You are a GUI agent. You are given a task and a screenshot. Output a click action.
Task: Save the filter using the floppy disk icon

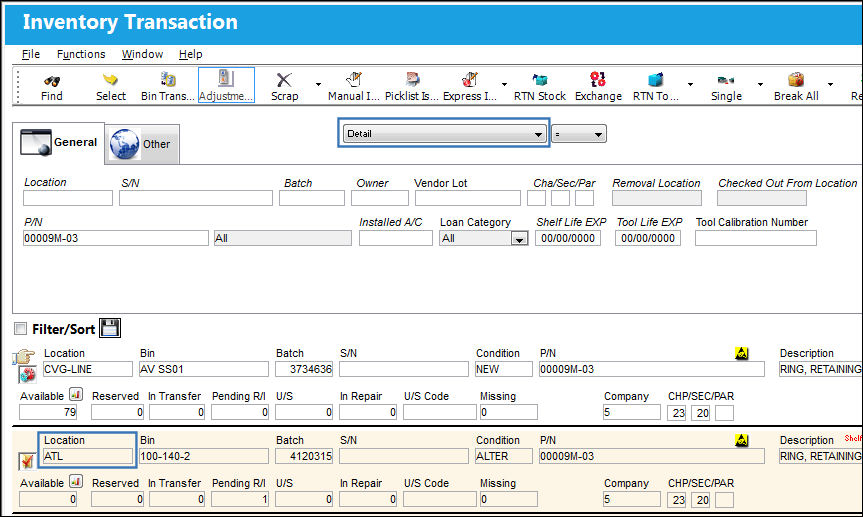(x=110, y=328)
